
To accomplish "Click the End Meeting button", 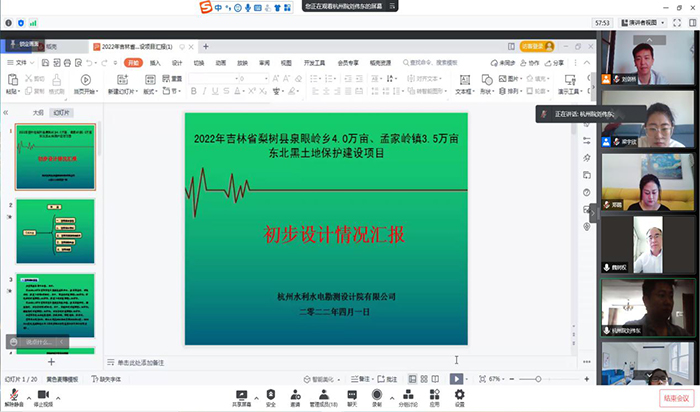I will 676,398.
